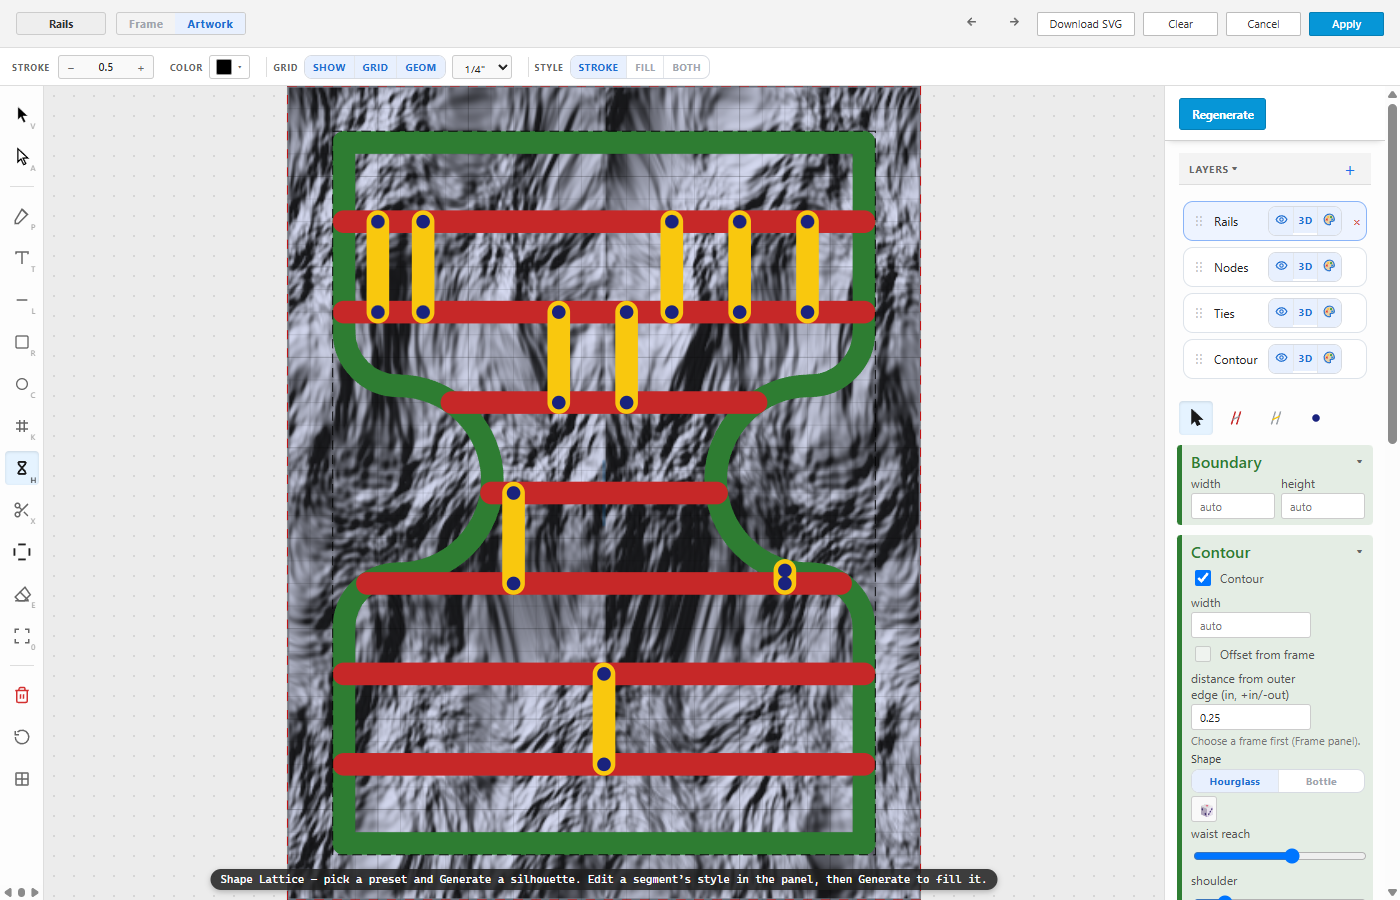The image size is (1400, 900).
Task: Set style to FILL
Action: pos(645,67)
